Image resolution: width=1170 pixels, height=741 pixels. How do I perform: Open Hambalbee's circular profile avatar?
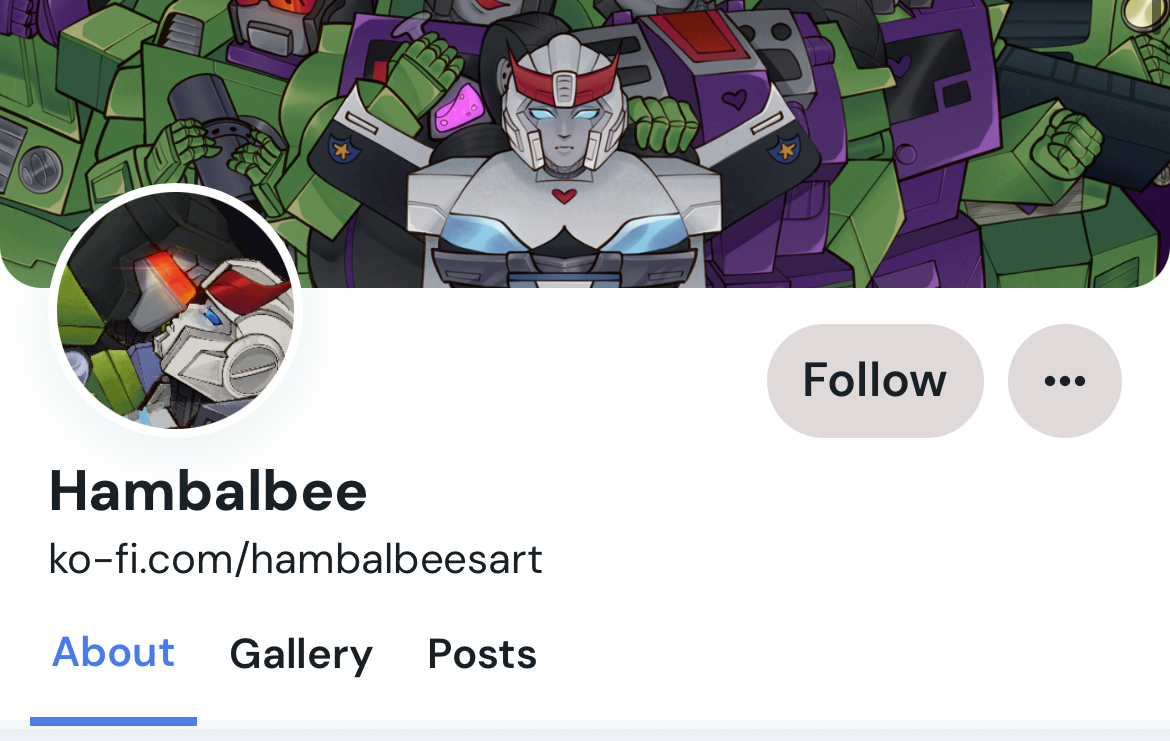coord(175,310)
